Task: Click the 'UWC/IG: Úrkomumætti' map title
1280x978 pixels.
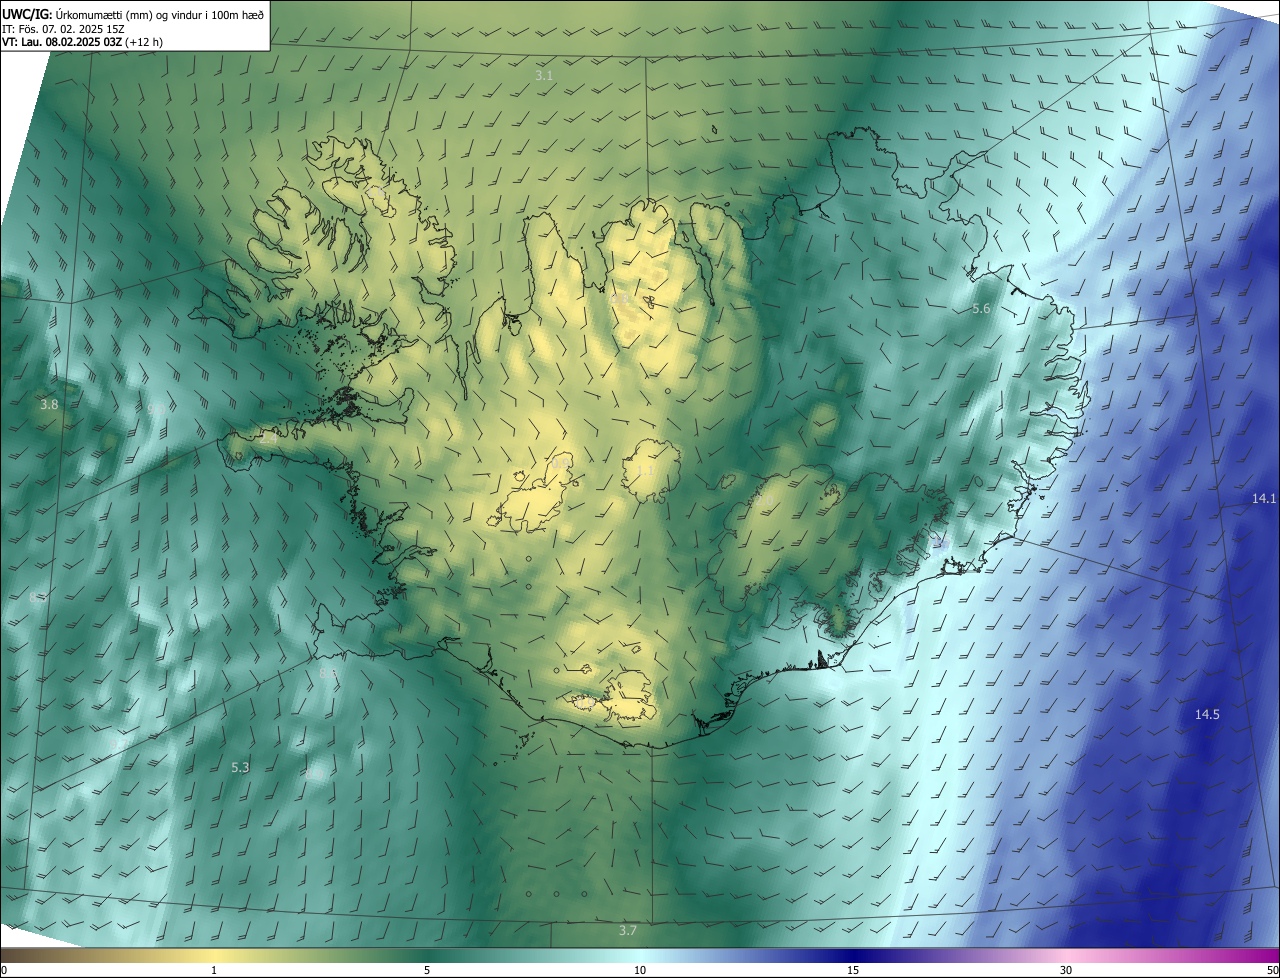Action: coord(133,13)
